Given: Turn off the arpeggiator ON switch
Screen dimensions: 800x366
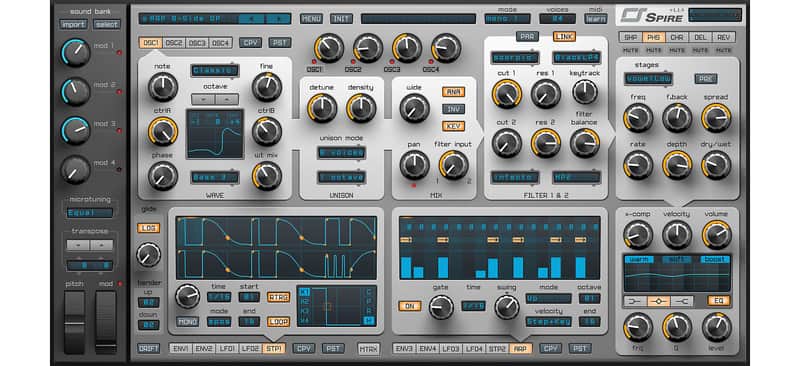Looking at the screenshot, I should [409, 306].
